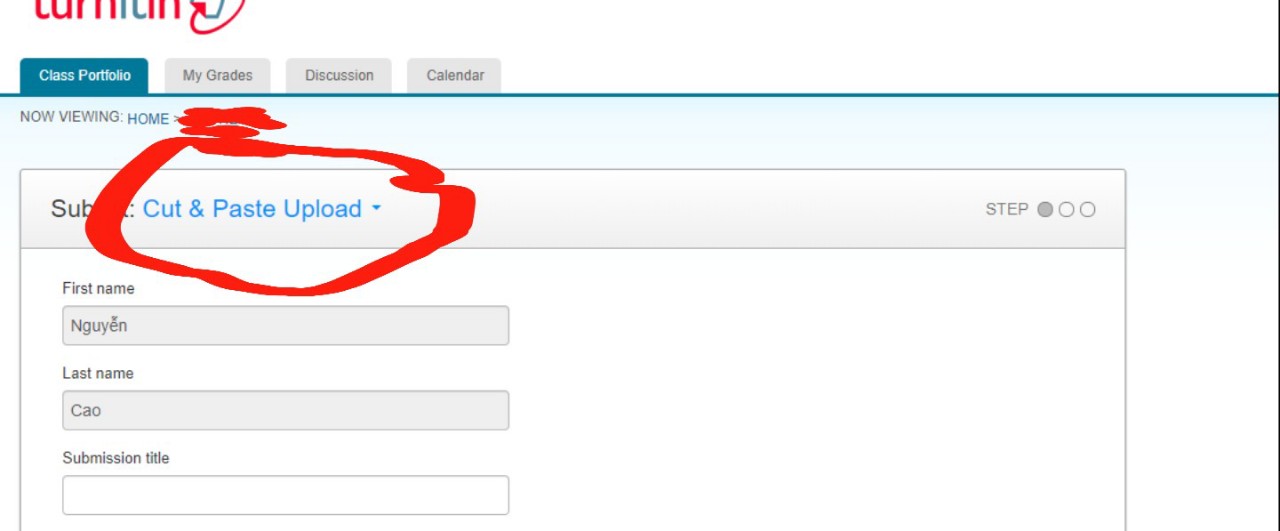
Task: Follow the HOME breadcrumb link
Action: (x=148, y=119)
